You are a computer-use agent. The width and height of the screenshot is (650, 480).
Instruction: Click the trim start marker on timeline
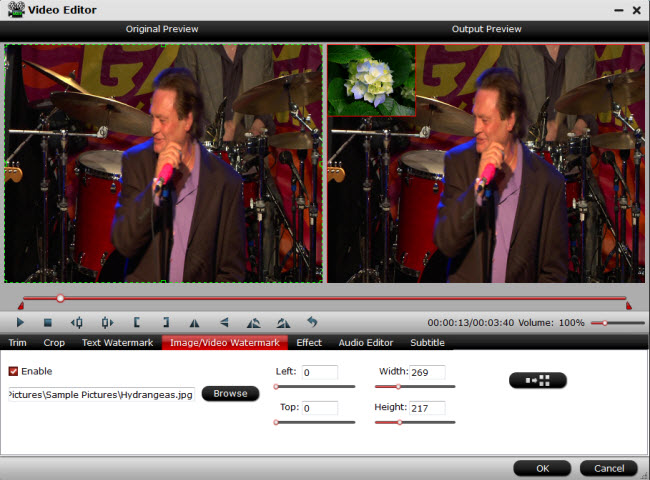pyautogui.click(x=21, y=306)
